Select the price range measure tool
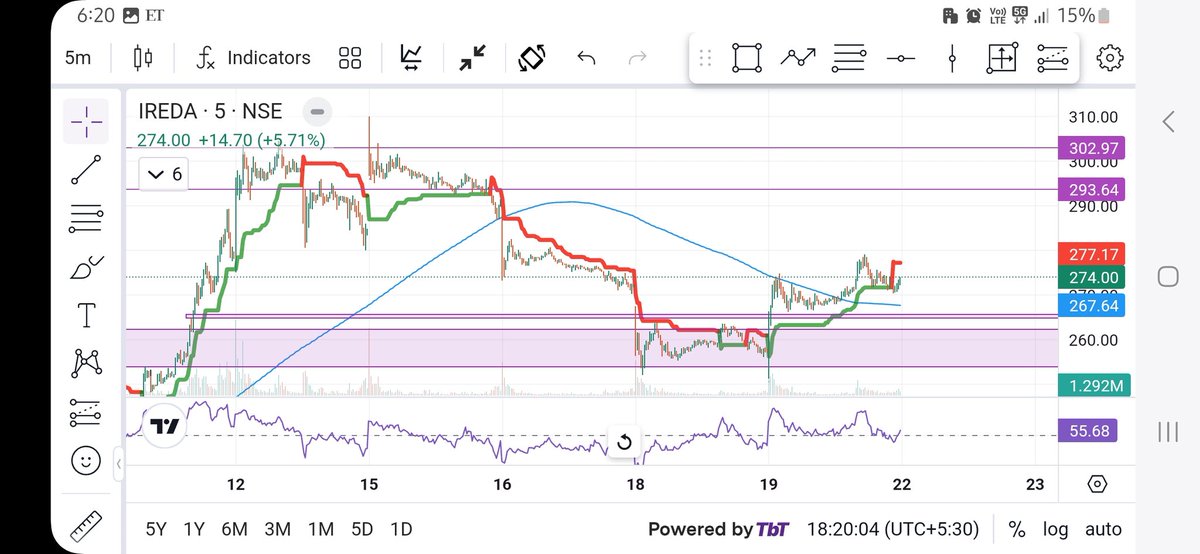 (x=1002, y=58)
